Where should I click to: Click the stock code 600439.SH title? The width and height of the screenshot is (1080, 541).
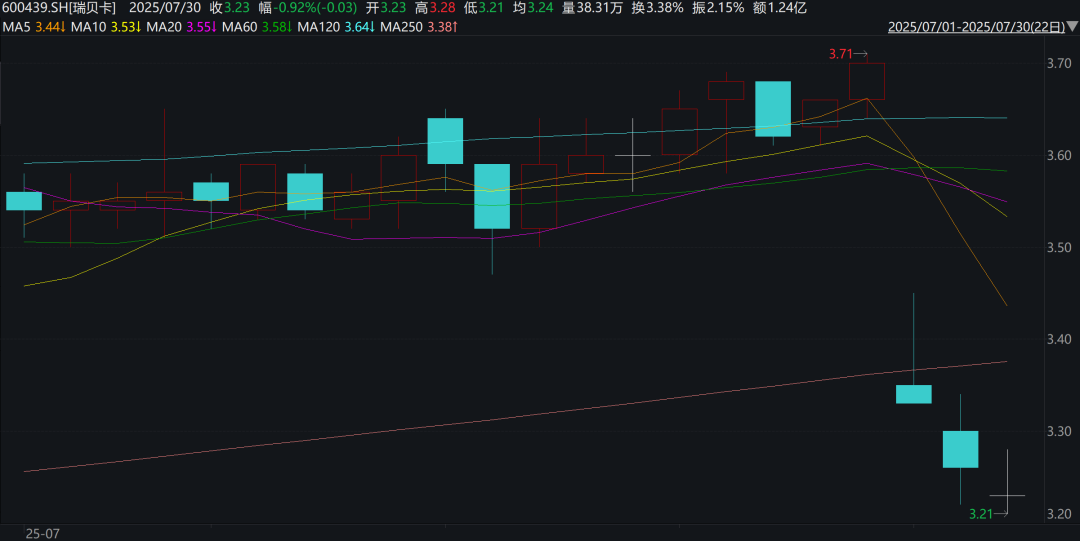click(x=59, y=8)
